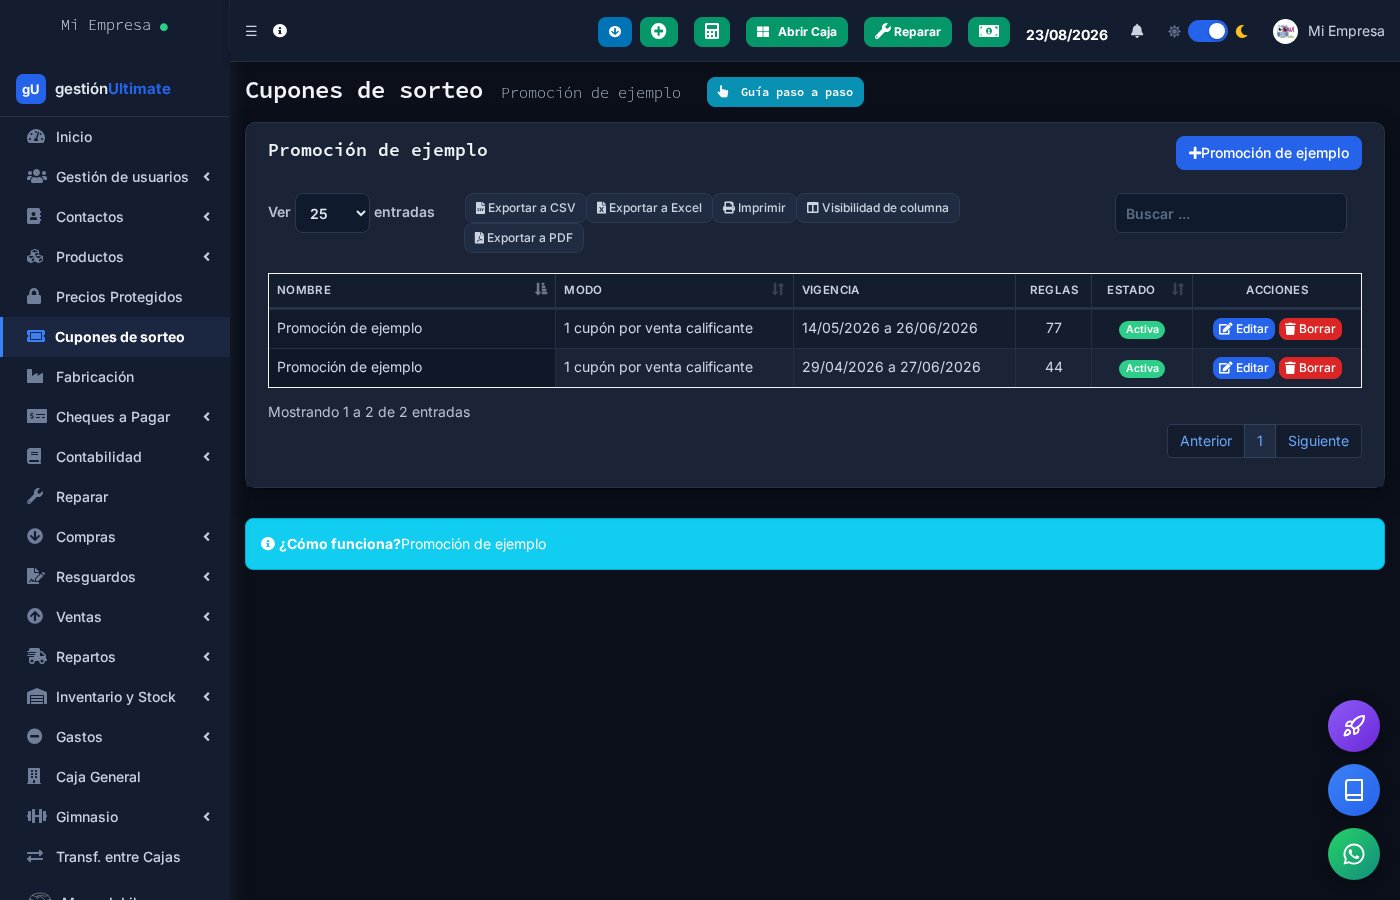This screenshot has width=1400, height=900.
Task: Click Exportar a Excel
Action: (650, 208)
